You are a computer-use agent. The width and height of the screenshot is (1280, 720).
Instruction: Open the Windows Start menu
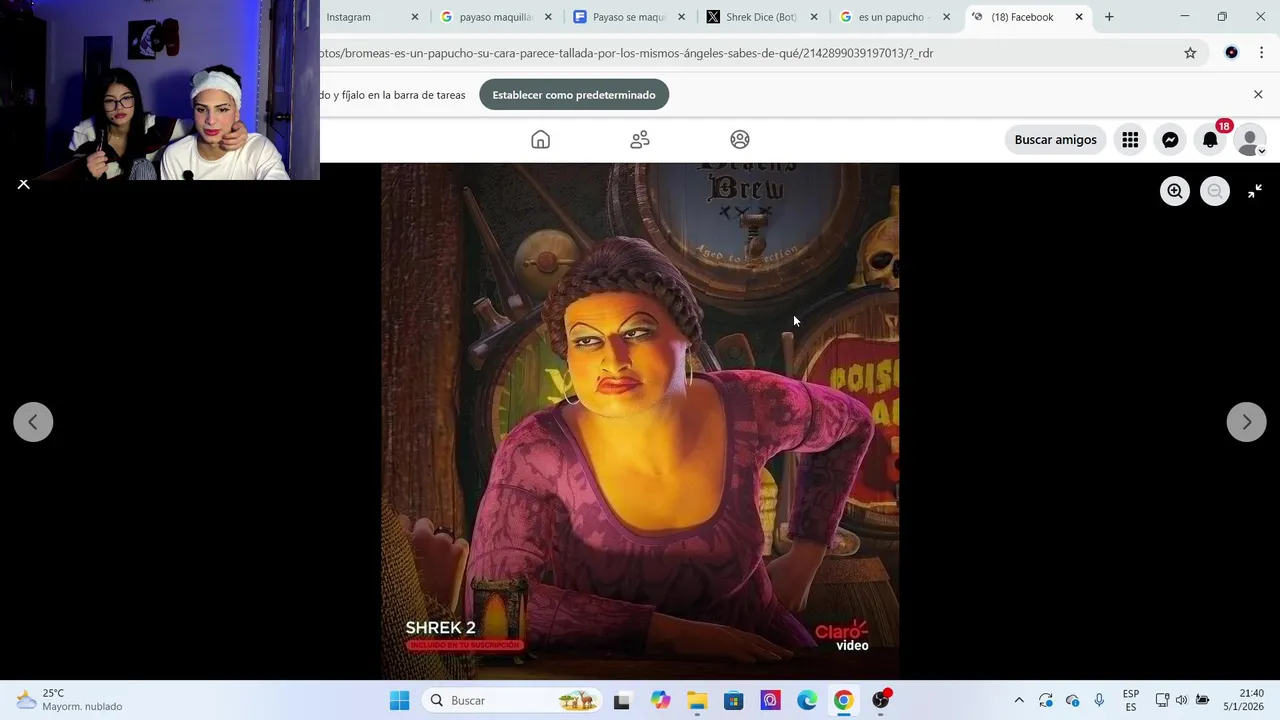click(x=399, y=701)
